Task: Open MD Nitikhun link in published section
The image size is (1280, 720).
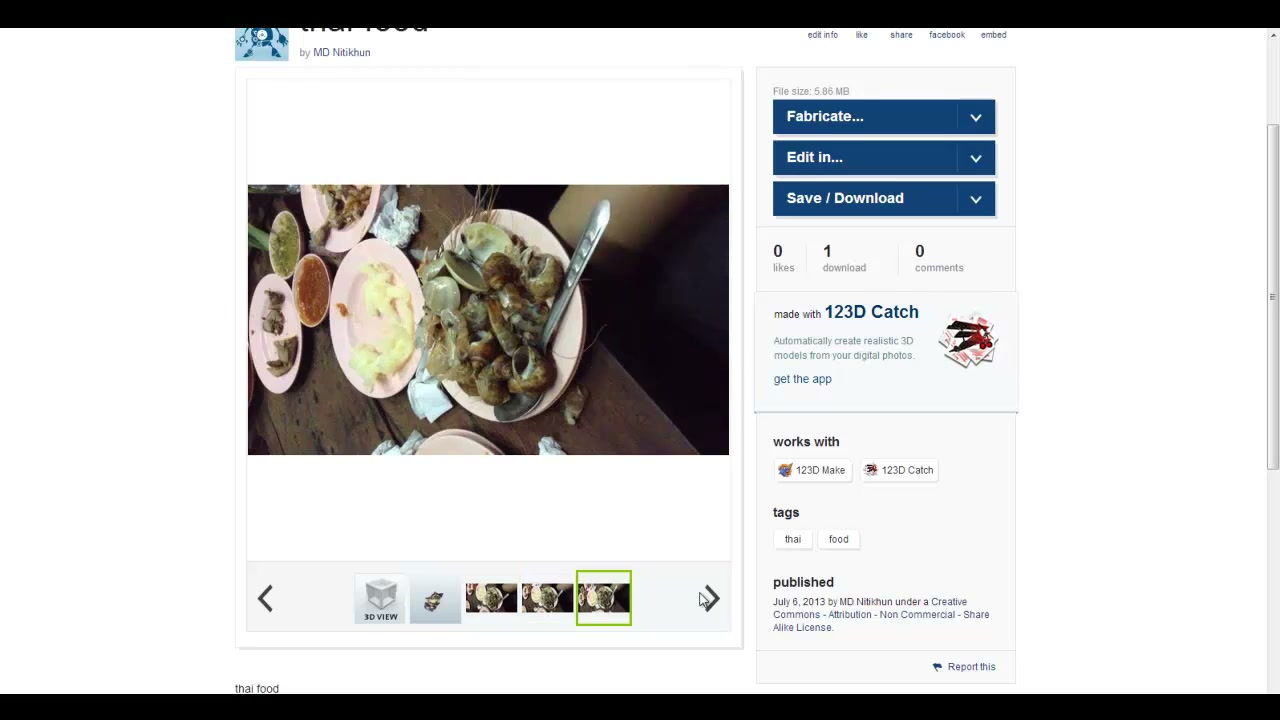Action: pyautogui.click(x=866, y=602)
